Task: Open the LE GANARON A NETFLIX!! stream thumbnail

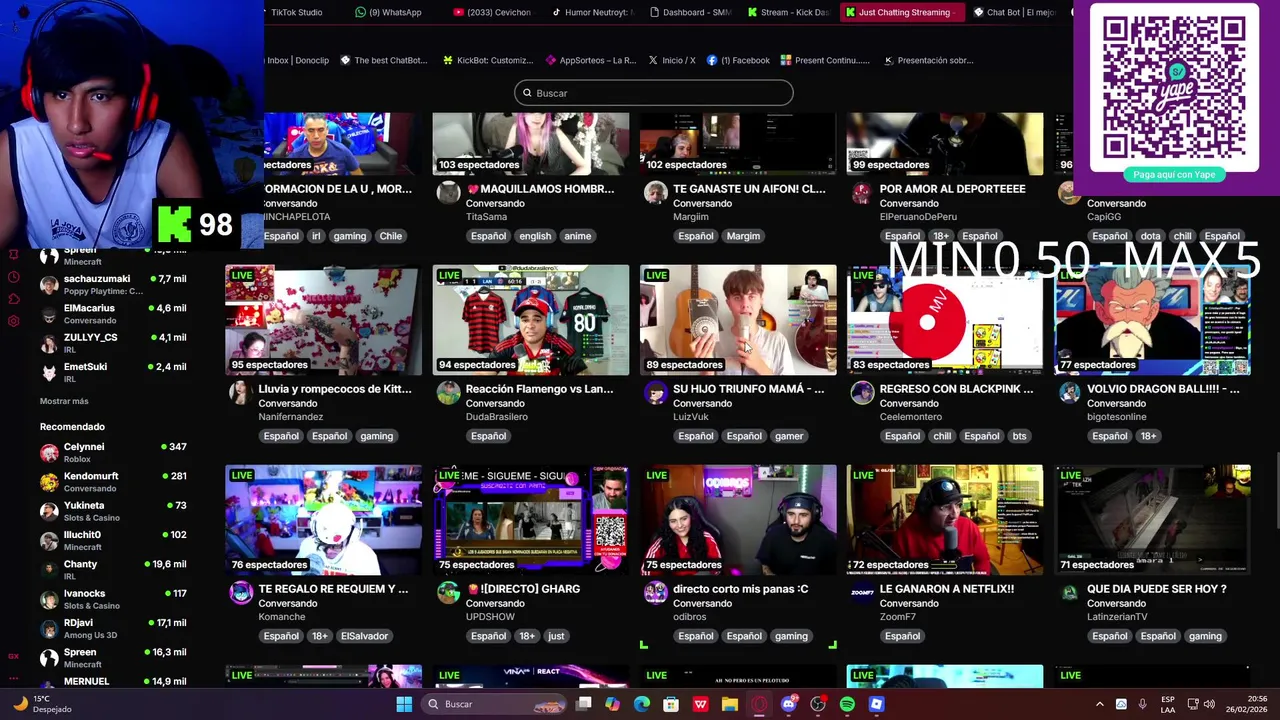Action: coord(945,520)
